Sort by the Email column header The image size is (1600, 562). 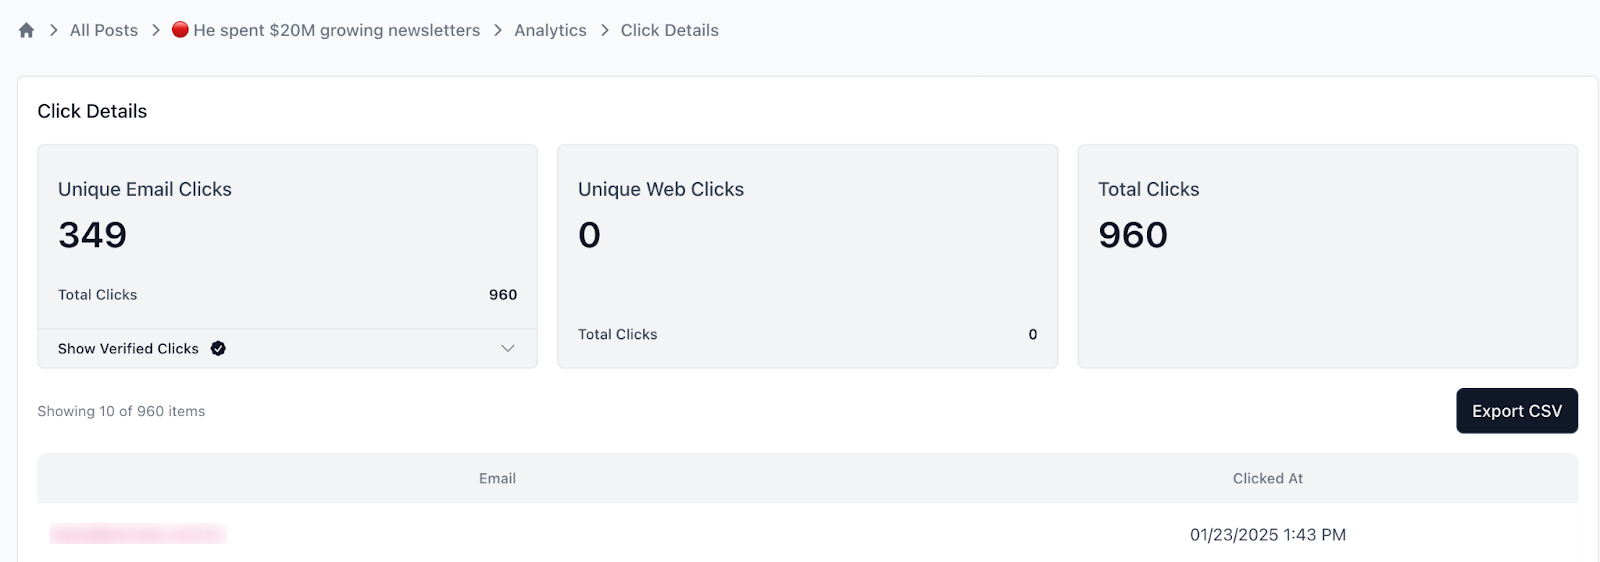click(497, 478)
